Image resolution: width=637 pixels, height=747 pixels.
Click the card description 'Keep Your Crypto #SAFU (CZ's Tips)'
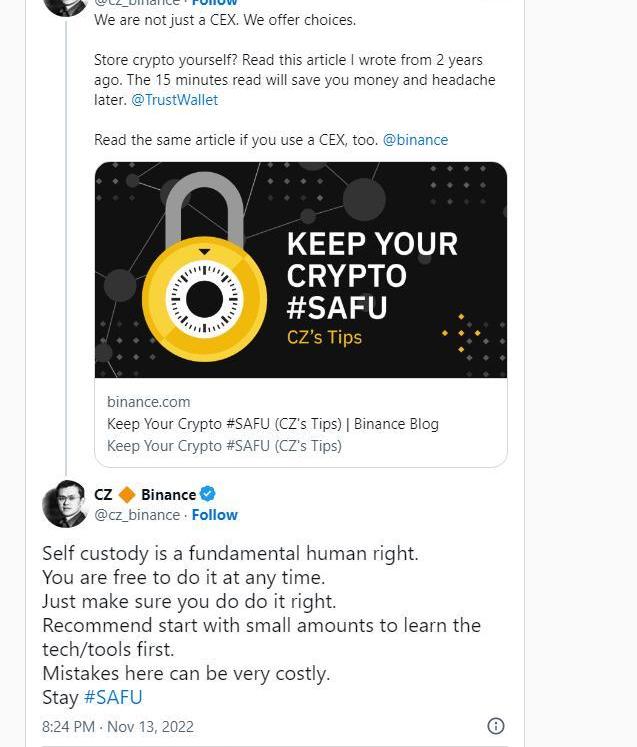coord(224,446)
